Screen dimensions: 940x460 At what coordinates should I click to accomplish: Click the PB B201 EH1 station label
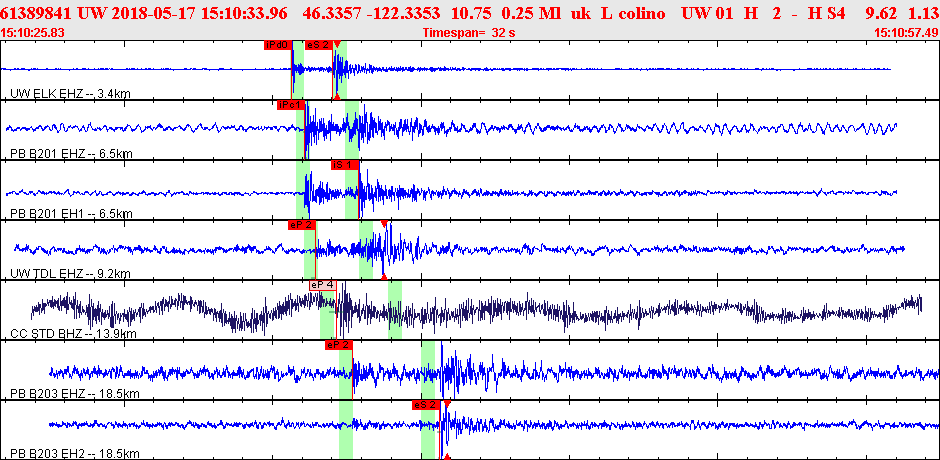click(69, 213)
